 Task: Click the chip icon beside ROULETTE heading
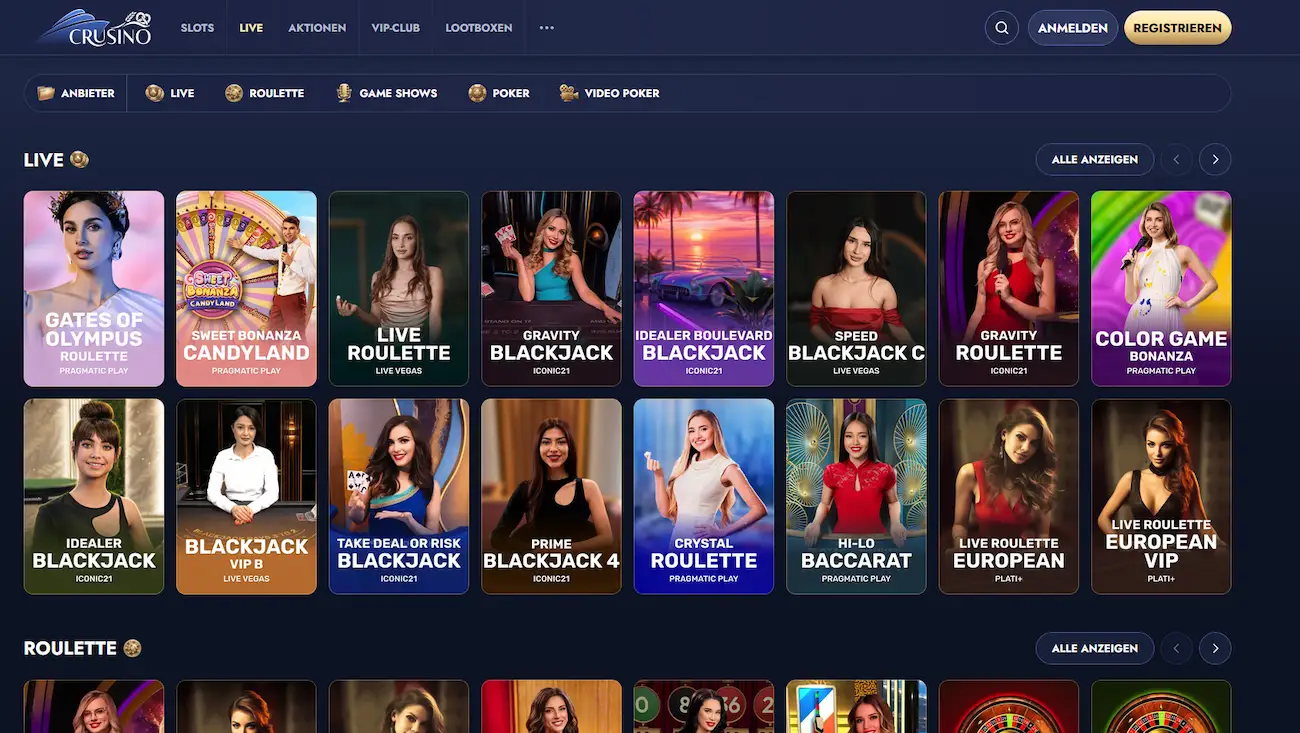click(x=132, y=648)
